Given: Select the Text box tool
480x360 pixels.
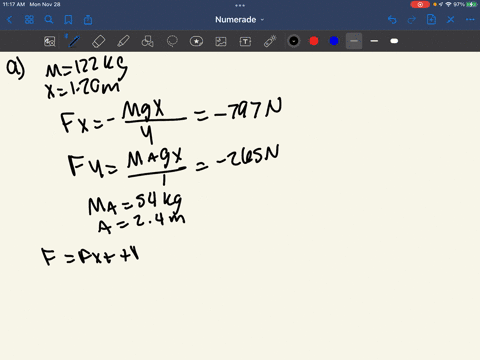Looking at the screenshot, I should pyautogui.click(x=245, y=41).
